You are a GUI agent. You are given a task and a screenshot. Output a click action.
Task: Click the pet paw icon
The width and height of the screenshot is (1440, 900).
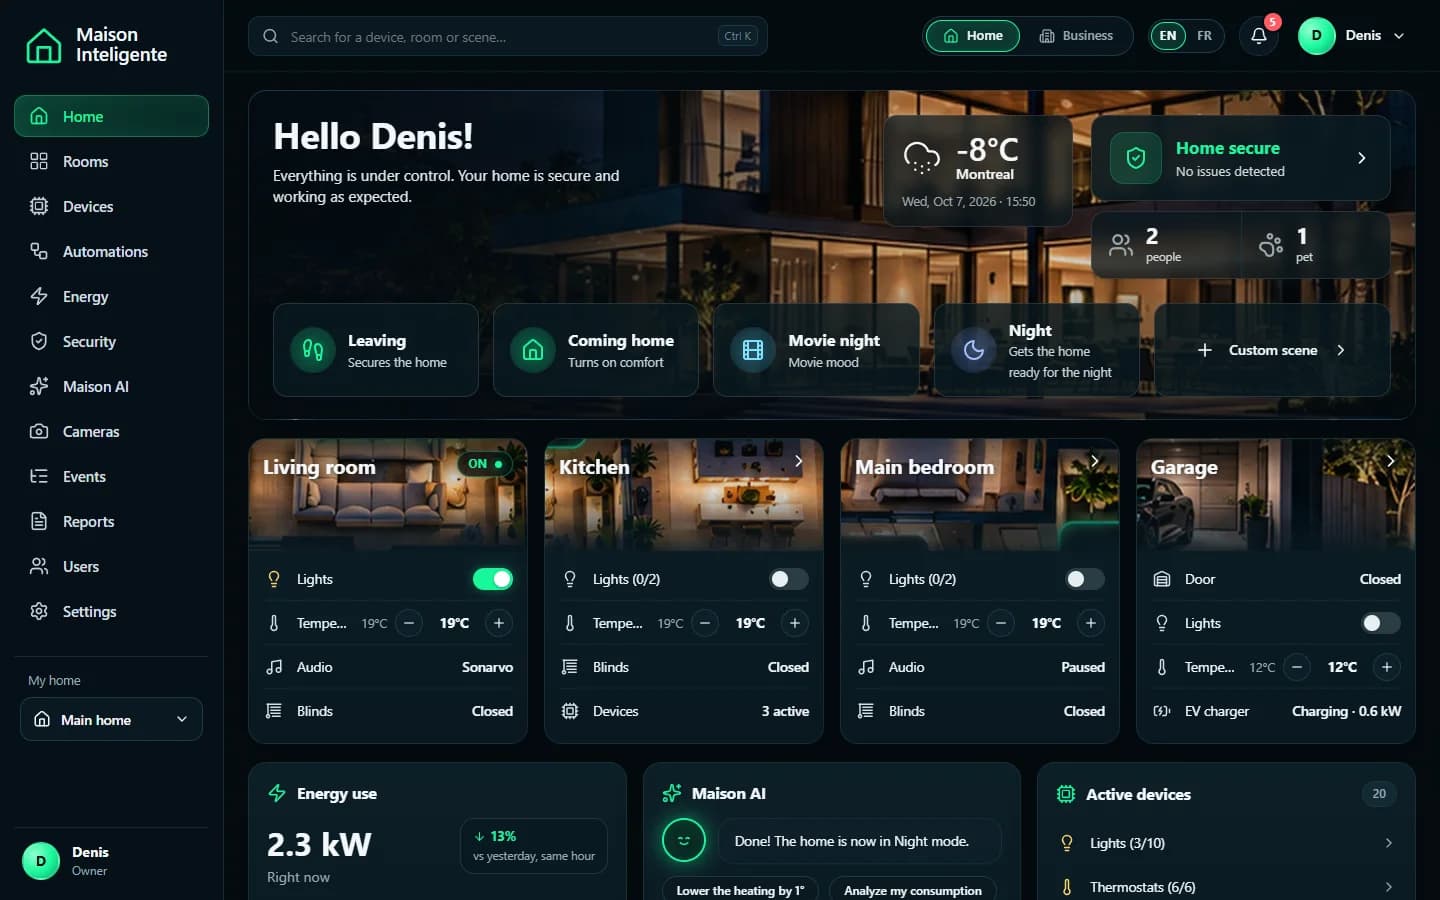pos(1271,245)
